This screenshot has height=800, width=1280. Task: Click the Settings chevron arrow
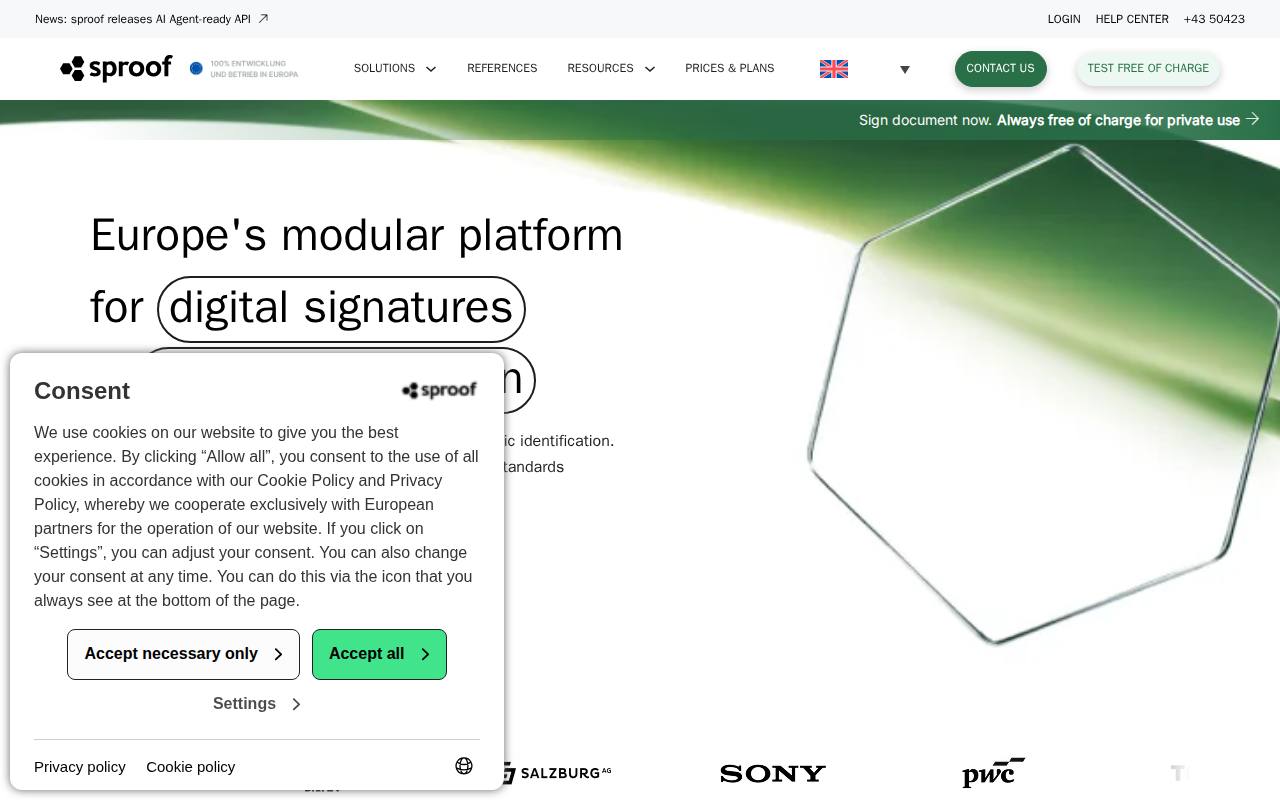pyautogui.click(x=296, y=704)
